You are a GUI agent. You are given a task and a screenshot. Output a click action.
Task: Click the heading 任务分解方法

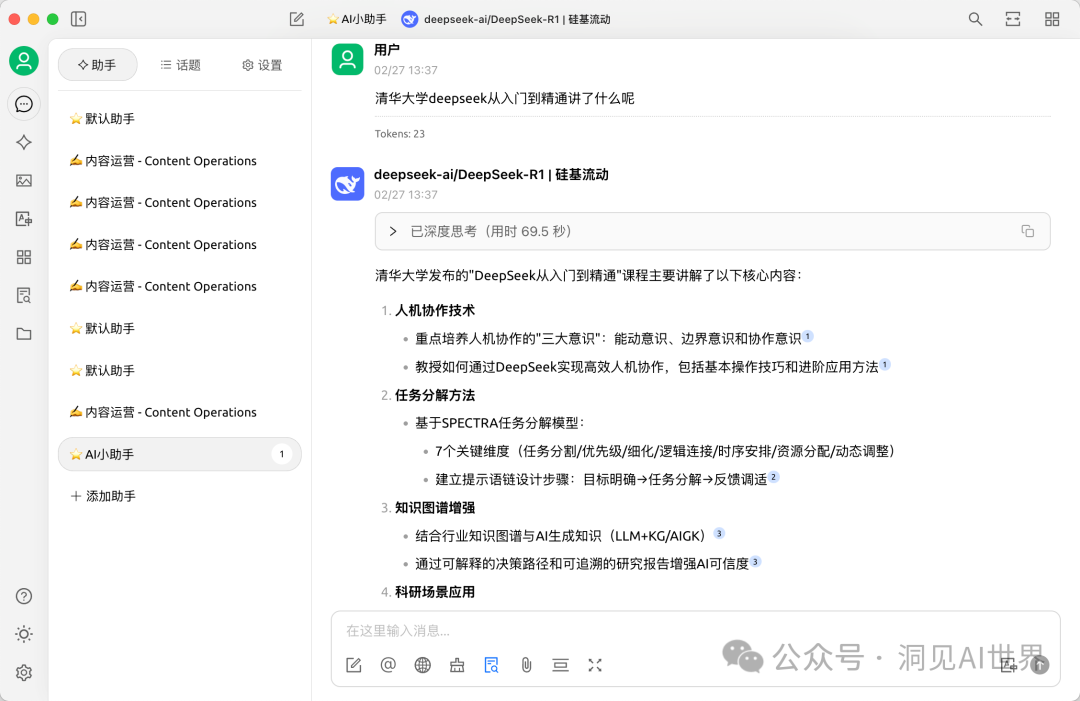pyautogui.click(x=435, y=395)
